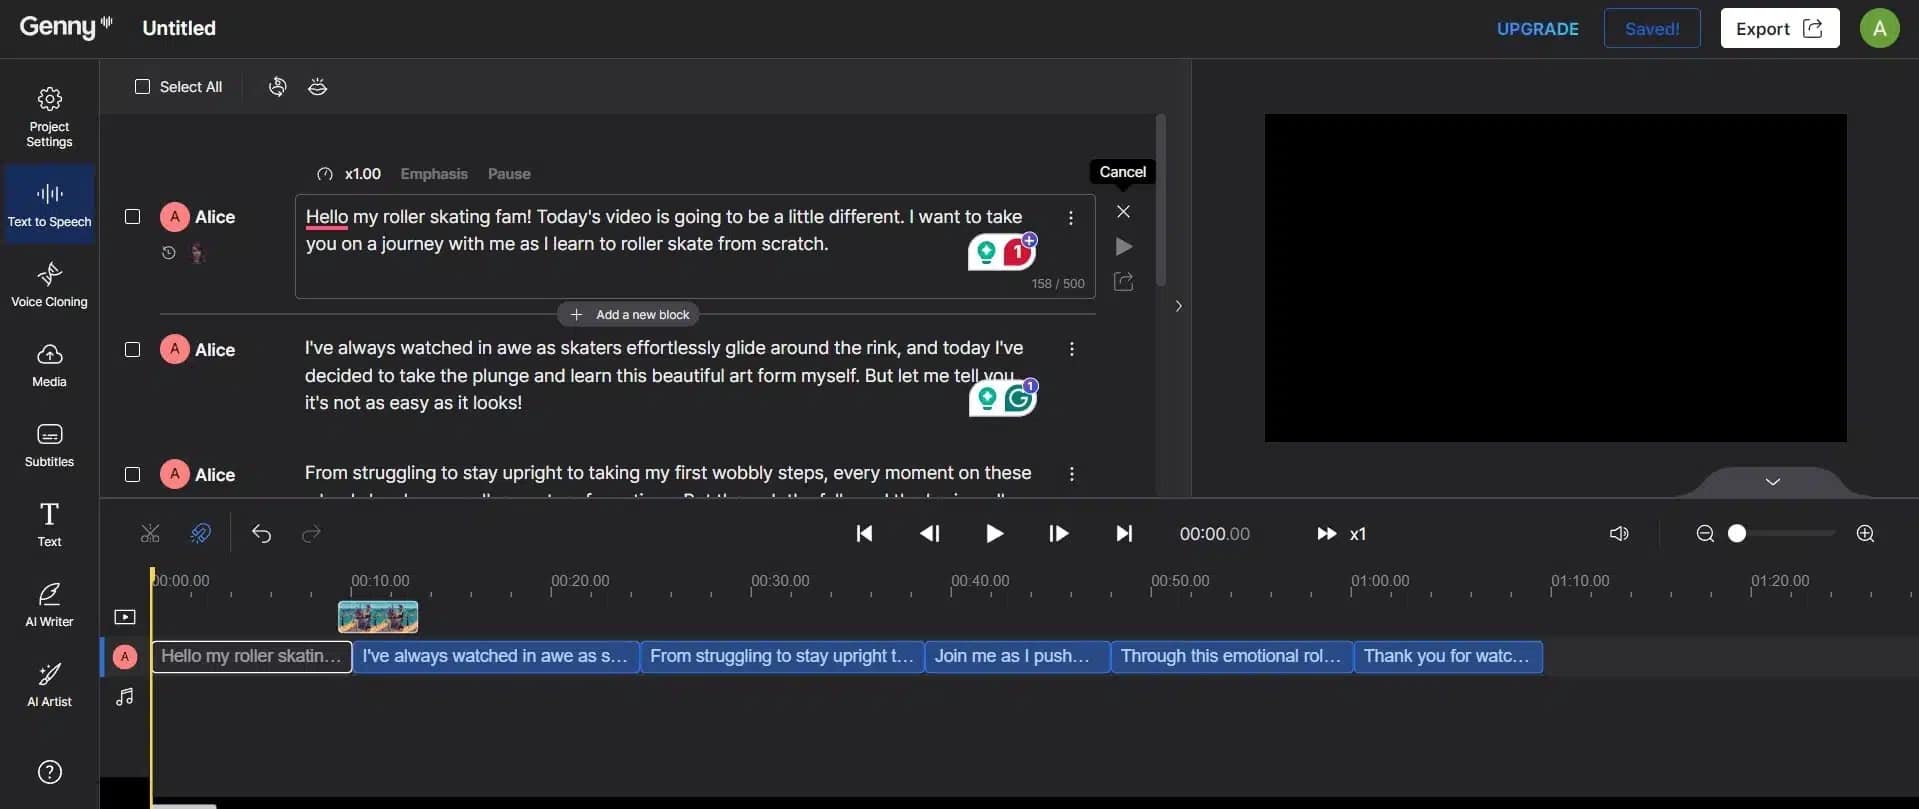This screenshot has width=1919, height=809.
Task: Zoom in the timeline
Action: (1865, 533)
